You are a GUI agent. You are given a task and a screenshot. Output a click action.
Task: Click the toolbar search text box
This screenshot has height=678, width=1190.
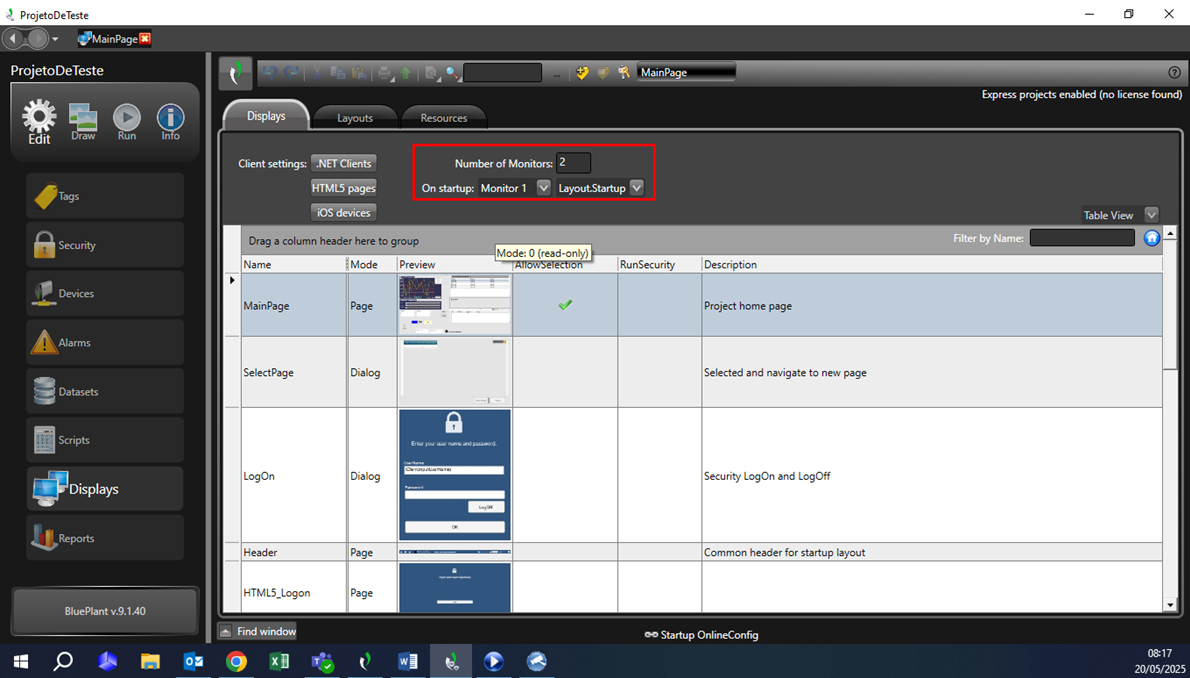pos(502,73)
